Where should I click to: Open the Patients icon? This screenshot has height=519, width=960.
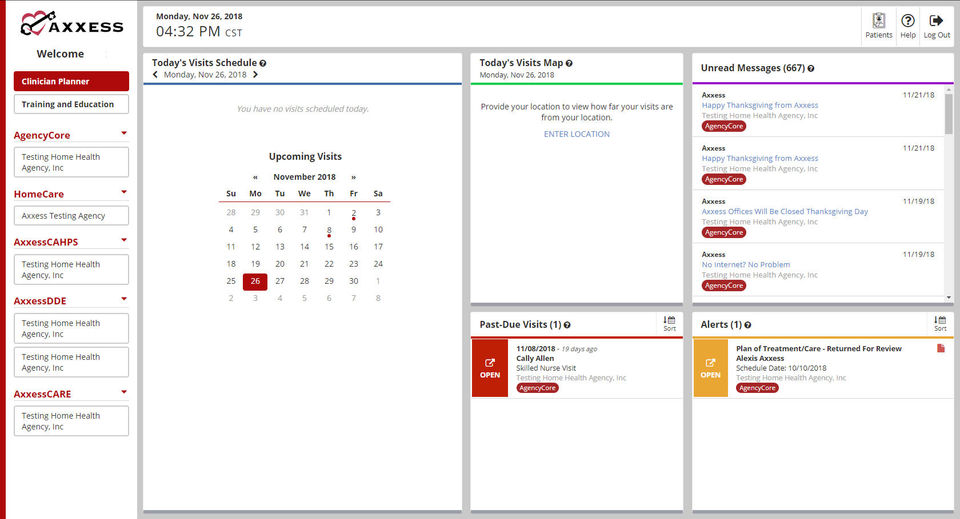click(879, 26)
